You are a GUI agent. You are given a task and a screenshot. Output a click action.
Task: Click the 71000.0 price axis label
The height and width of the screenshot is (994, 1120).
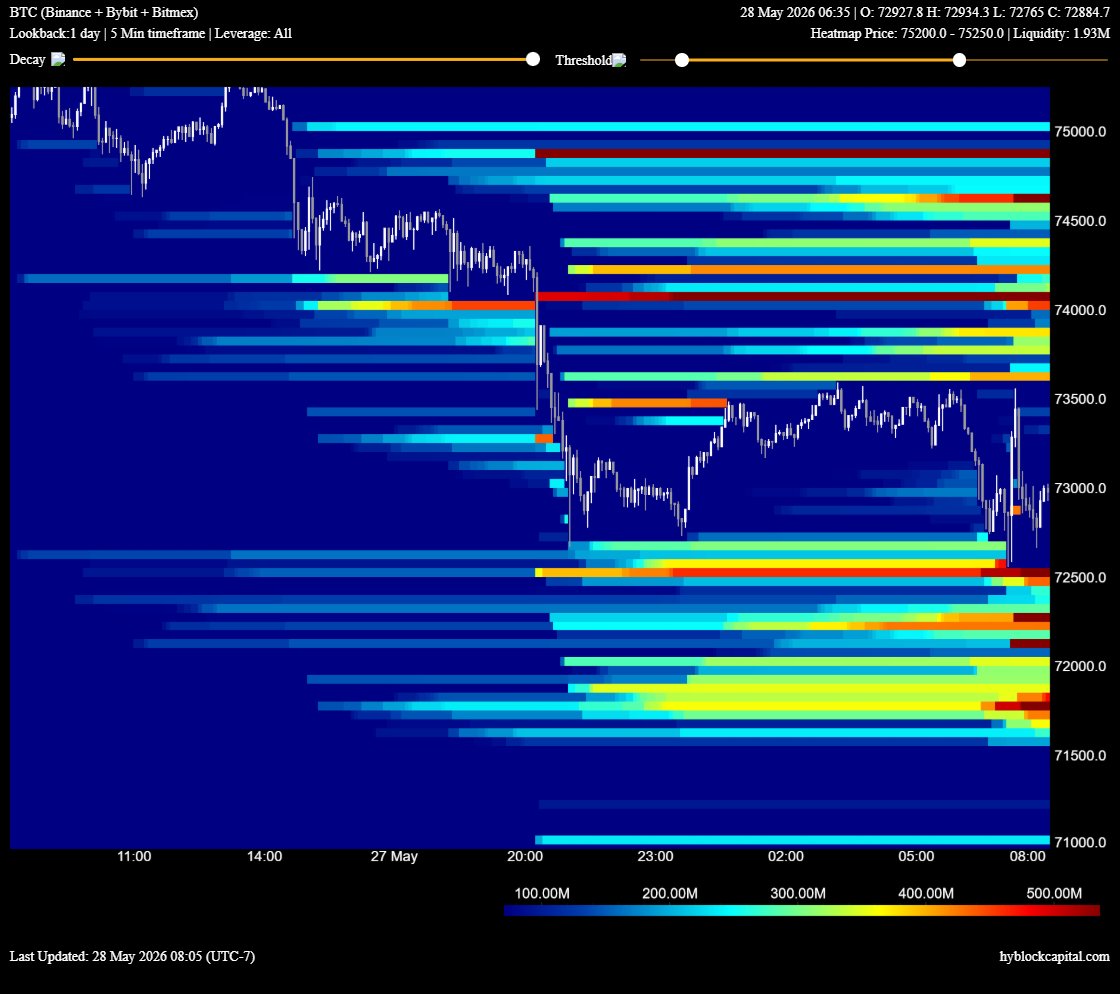coord(1080,842)
